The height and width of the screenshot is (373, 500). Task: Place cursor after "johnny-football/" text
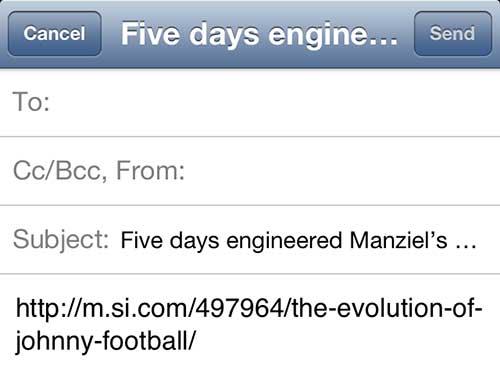pyautogui.click(x=197, y=342)
